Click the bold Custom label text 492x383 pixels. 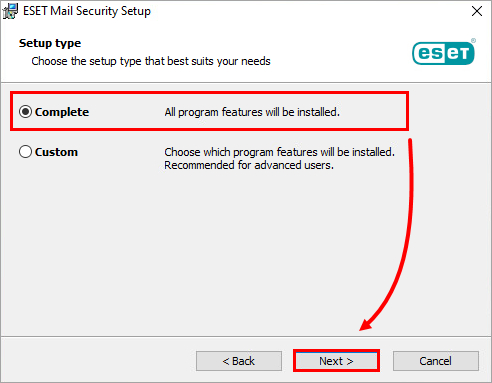coord(56,152)
